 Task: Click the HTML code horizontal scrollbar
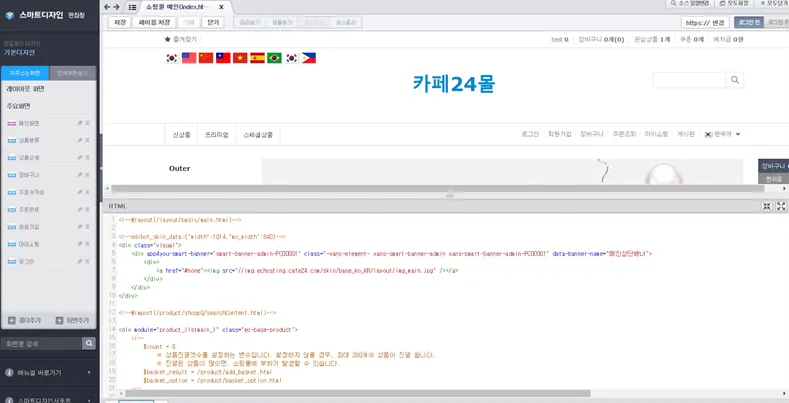(358, 393)
